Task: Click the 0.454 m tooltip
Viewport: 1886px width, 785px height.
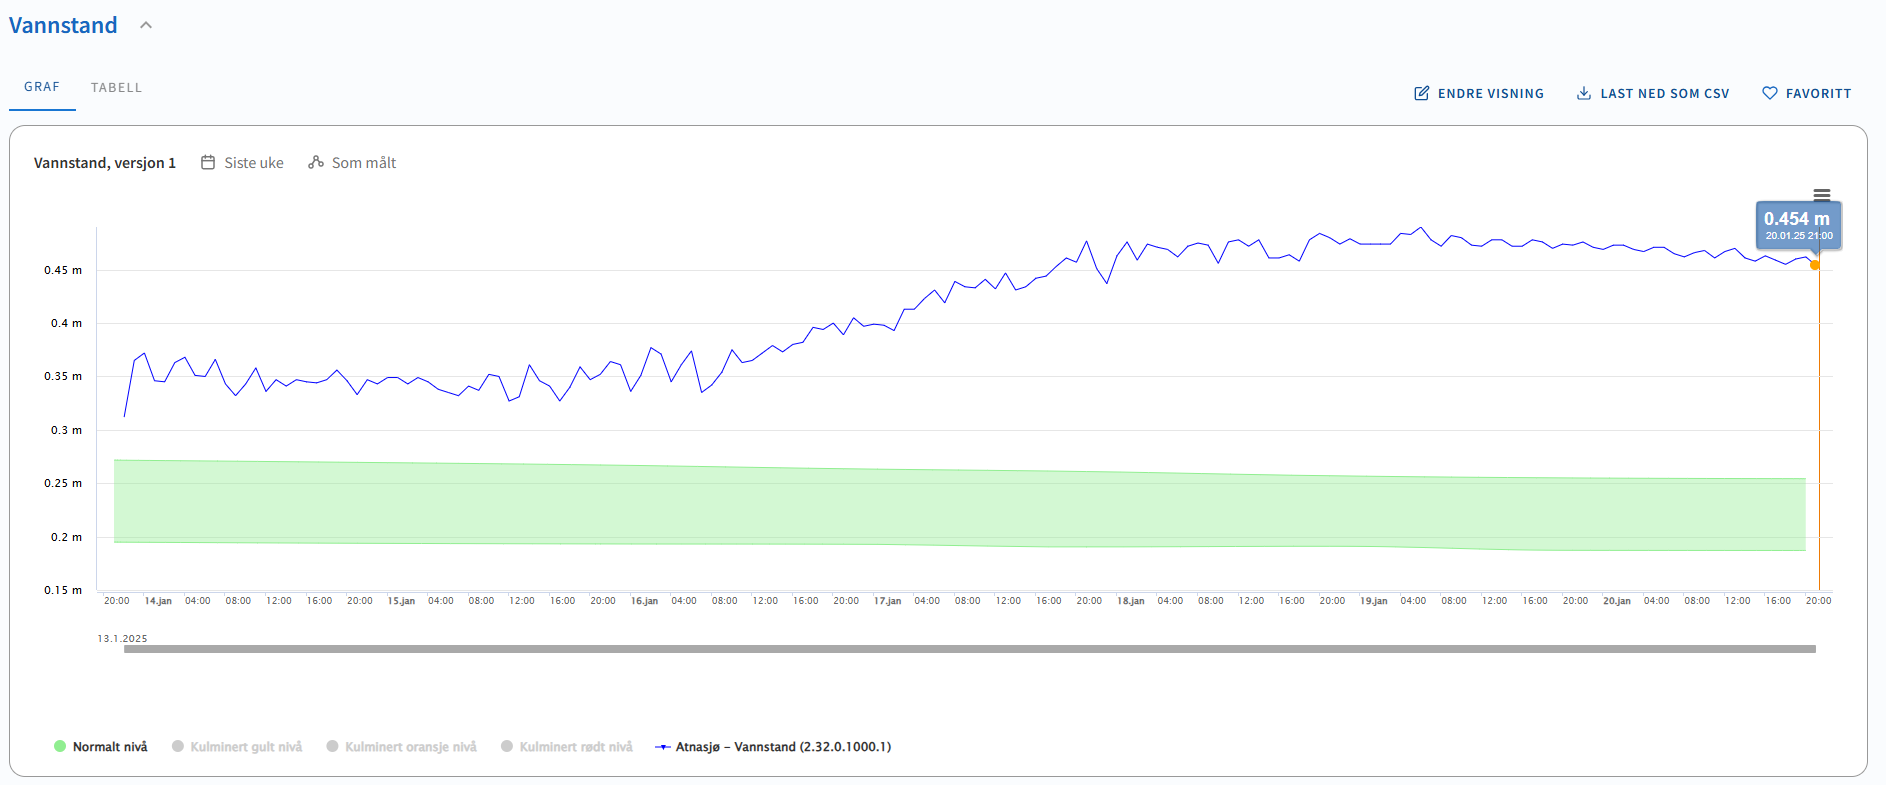Action: [x=1798, y=225]
